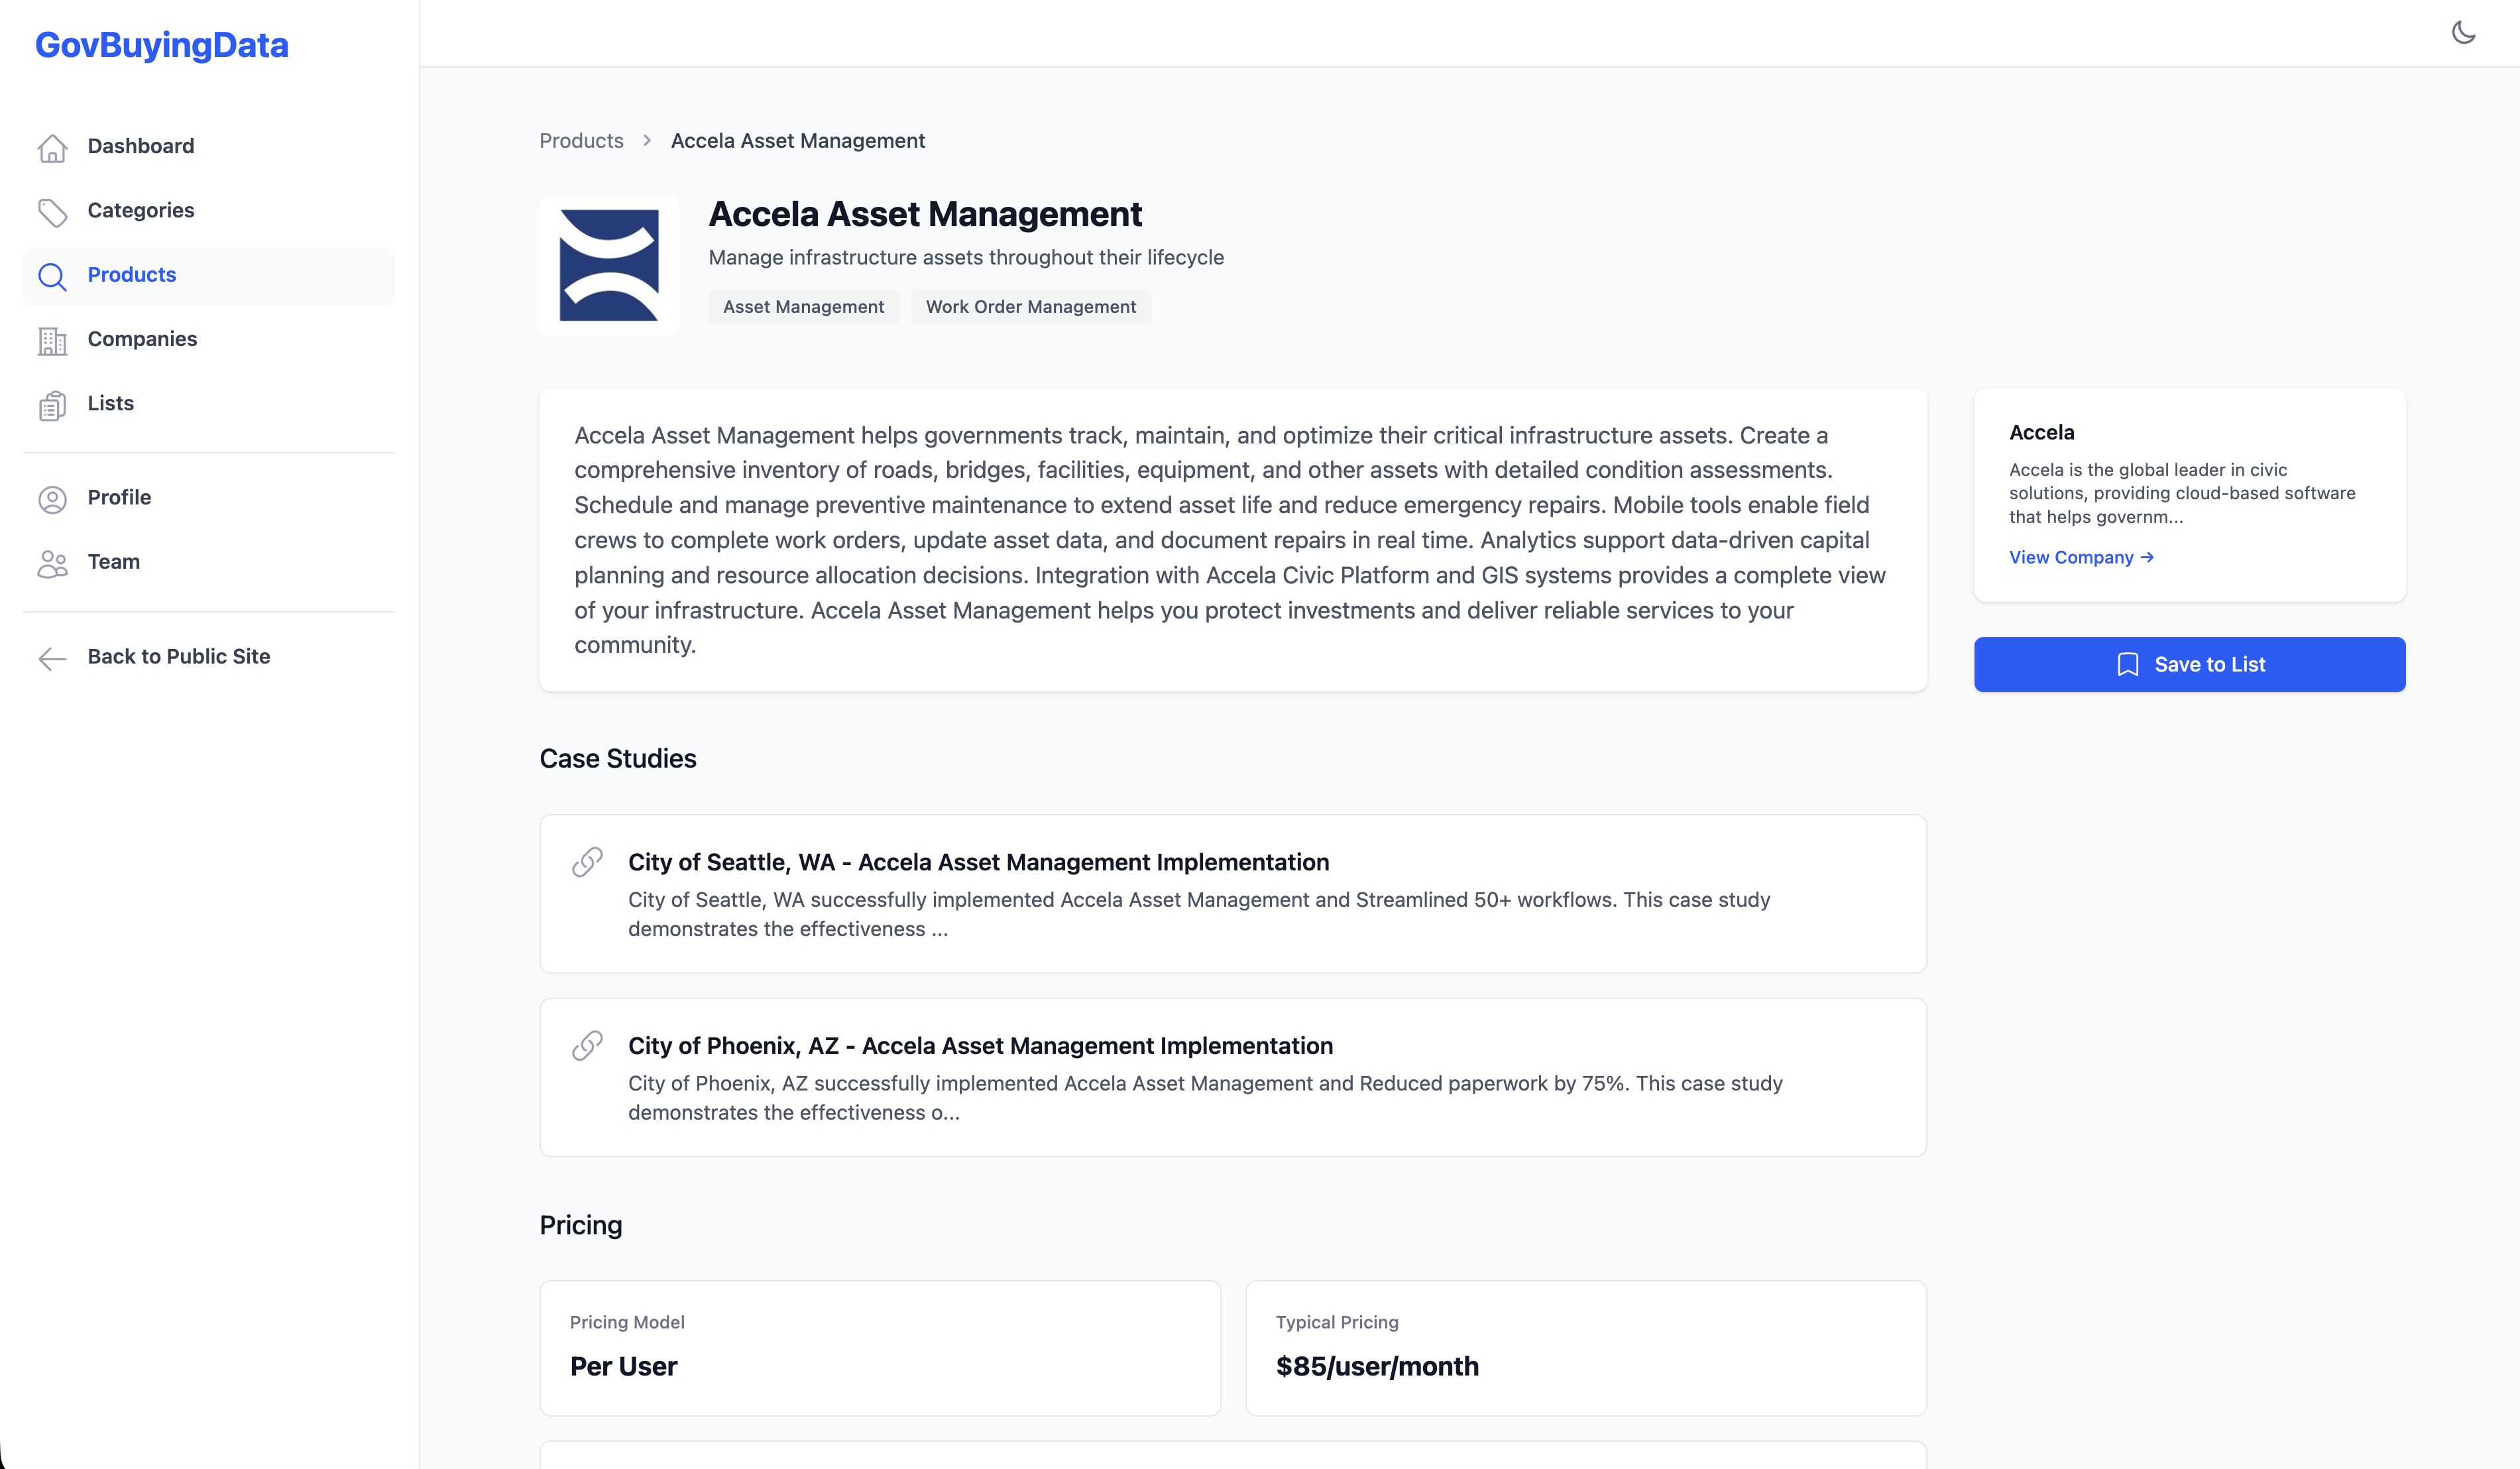Open the Companies menu item
Viewport: 2520px width, 1469px height.
coord(142,339)
